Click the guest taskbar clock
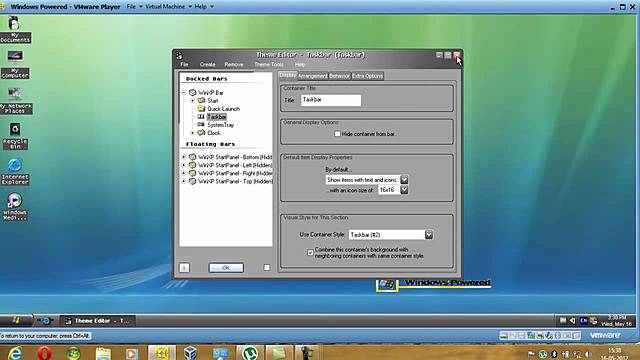640x360 pixels. (616, 320)
